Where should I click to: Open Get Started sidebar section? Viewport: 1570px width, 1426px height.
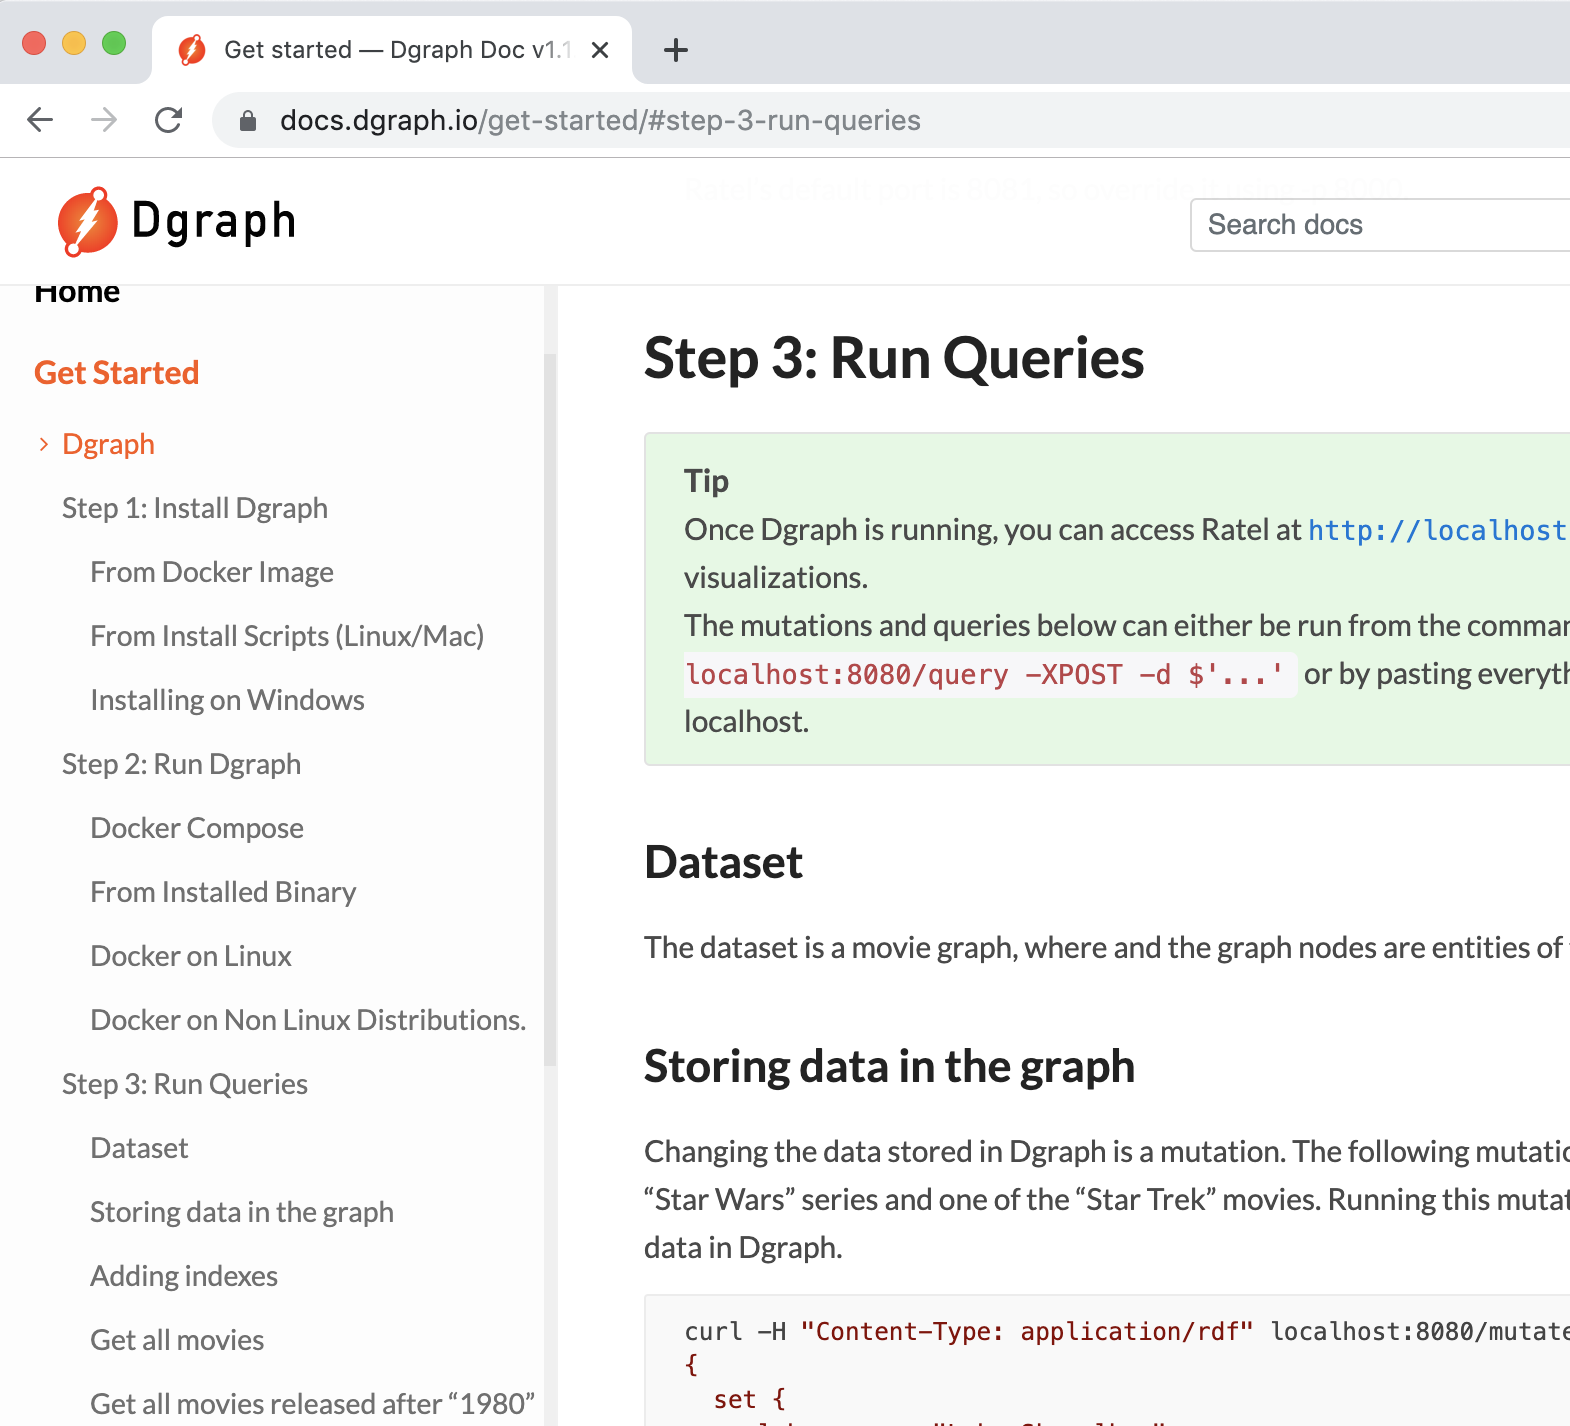tap(117, 373)
